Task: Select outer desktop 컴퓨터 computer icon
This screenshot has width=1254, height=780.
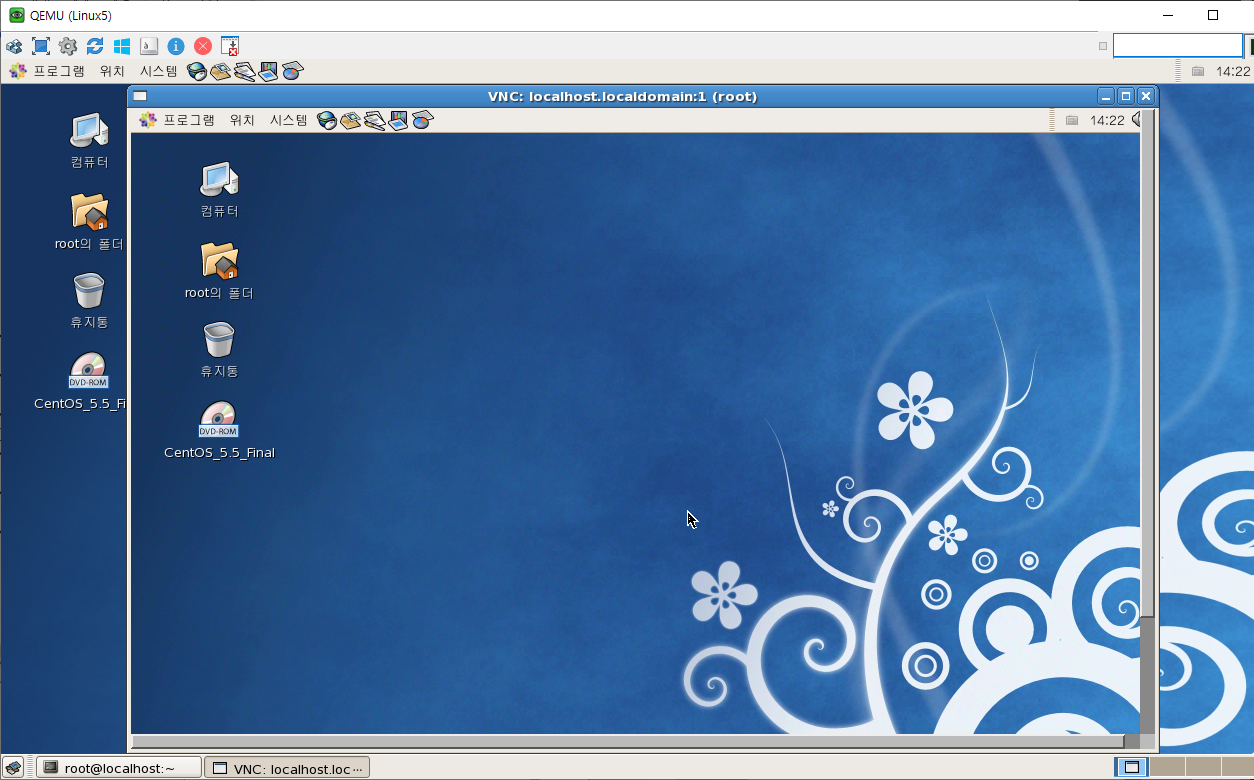Action: (x=89, y=140)
